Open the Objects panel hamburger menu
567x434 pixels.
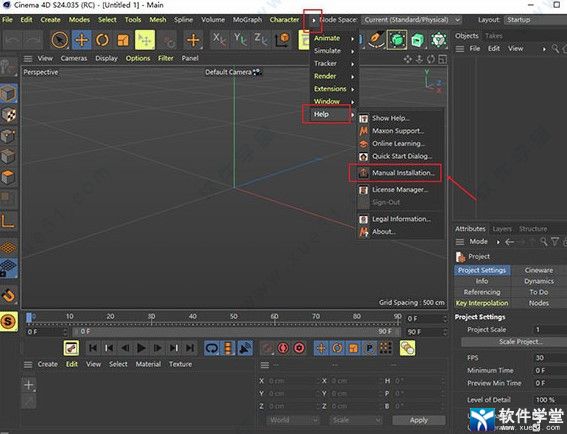coord(460,49)
